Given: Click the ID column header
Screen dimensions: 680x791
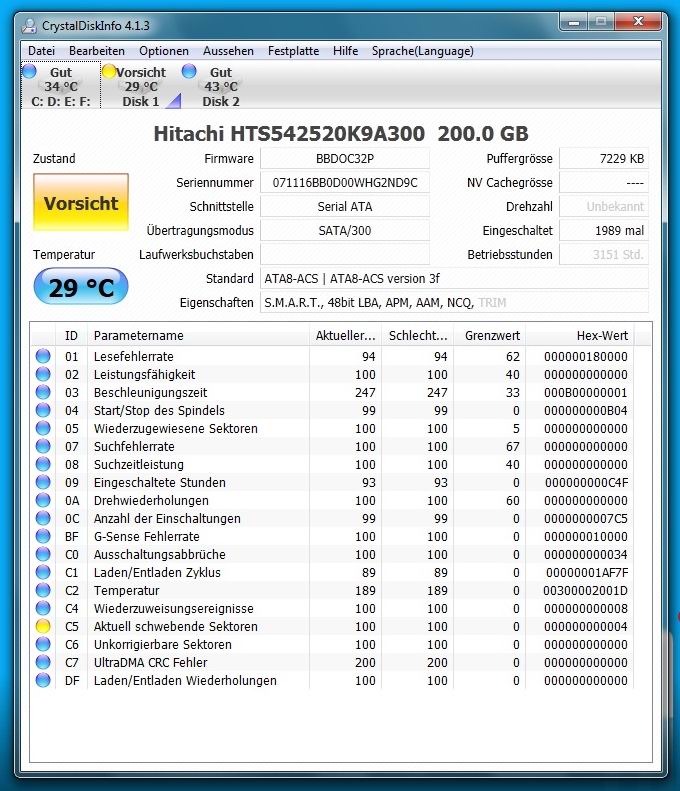Looking at the screenshot, I should click(x=71, y=335).
